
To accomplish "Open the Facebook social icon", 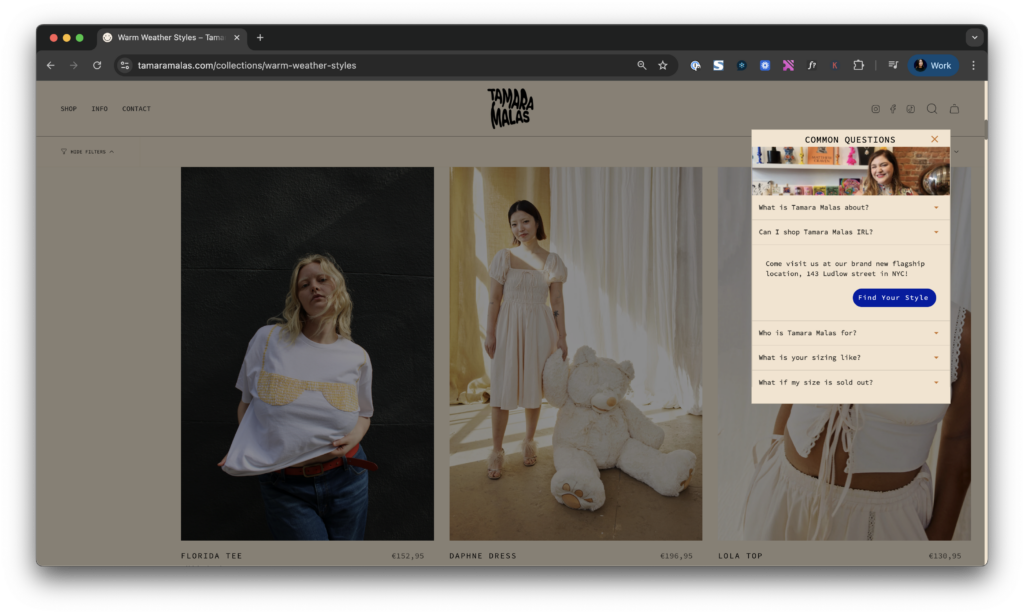I will pos(893,109).
